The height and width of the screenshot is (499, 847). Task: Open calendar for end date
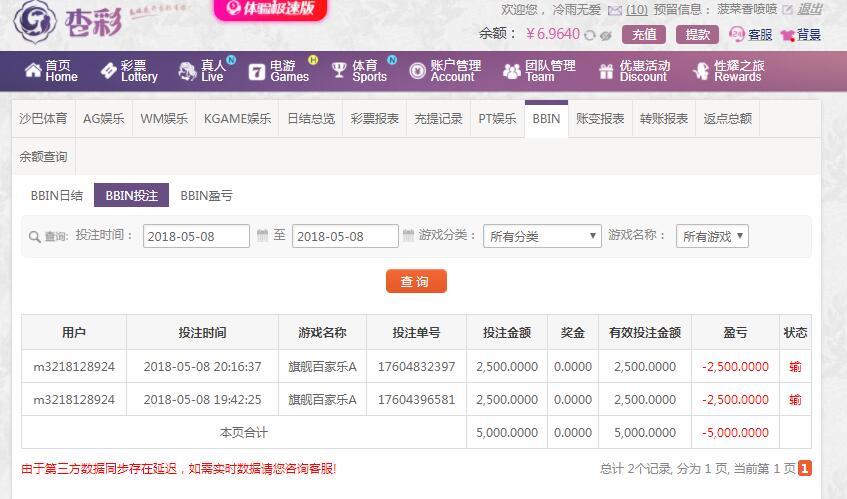coord(408,236)
